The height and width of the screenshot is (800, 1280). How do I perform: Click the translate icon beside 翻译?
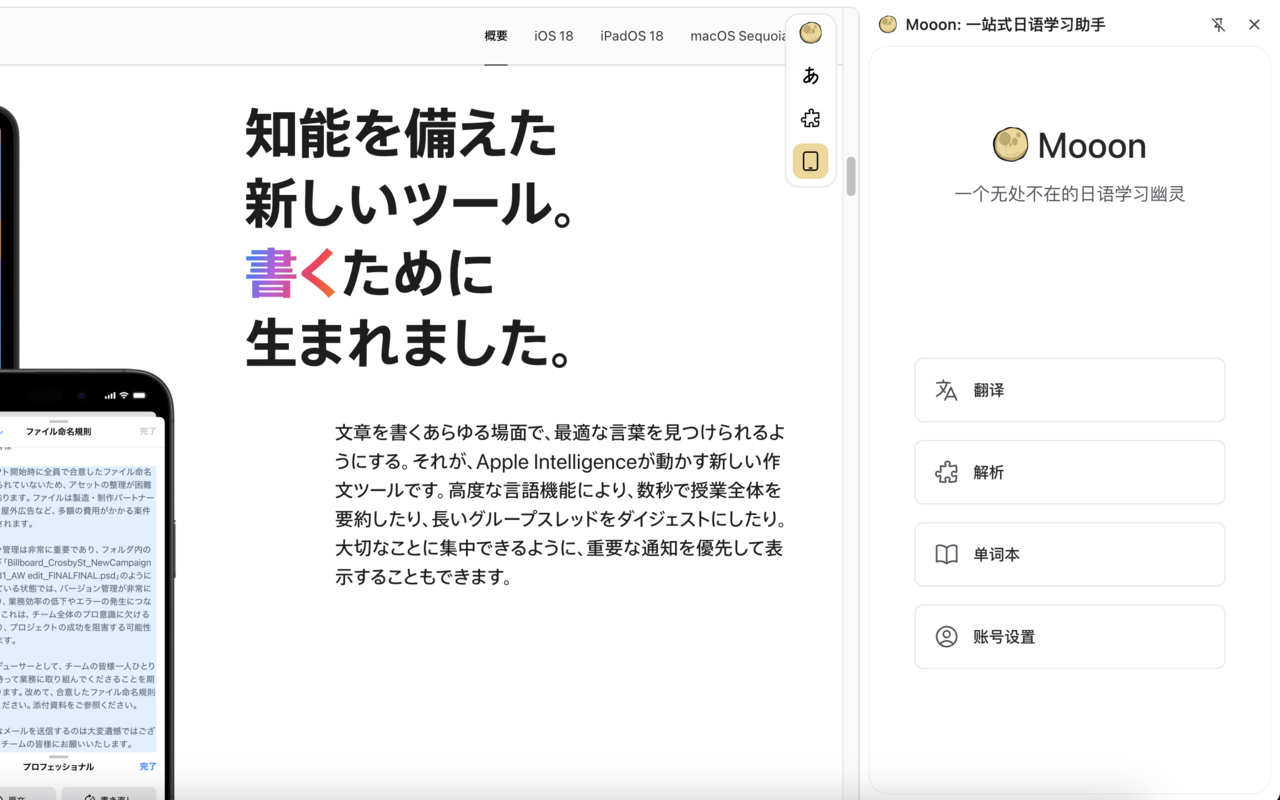[x=946, y=390]
